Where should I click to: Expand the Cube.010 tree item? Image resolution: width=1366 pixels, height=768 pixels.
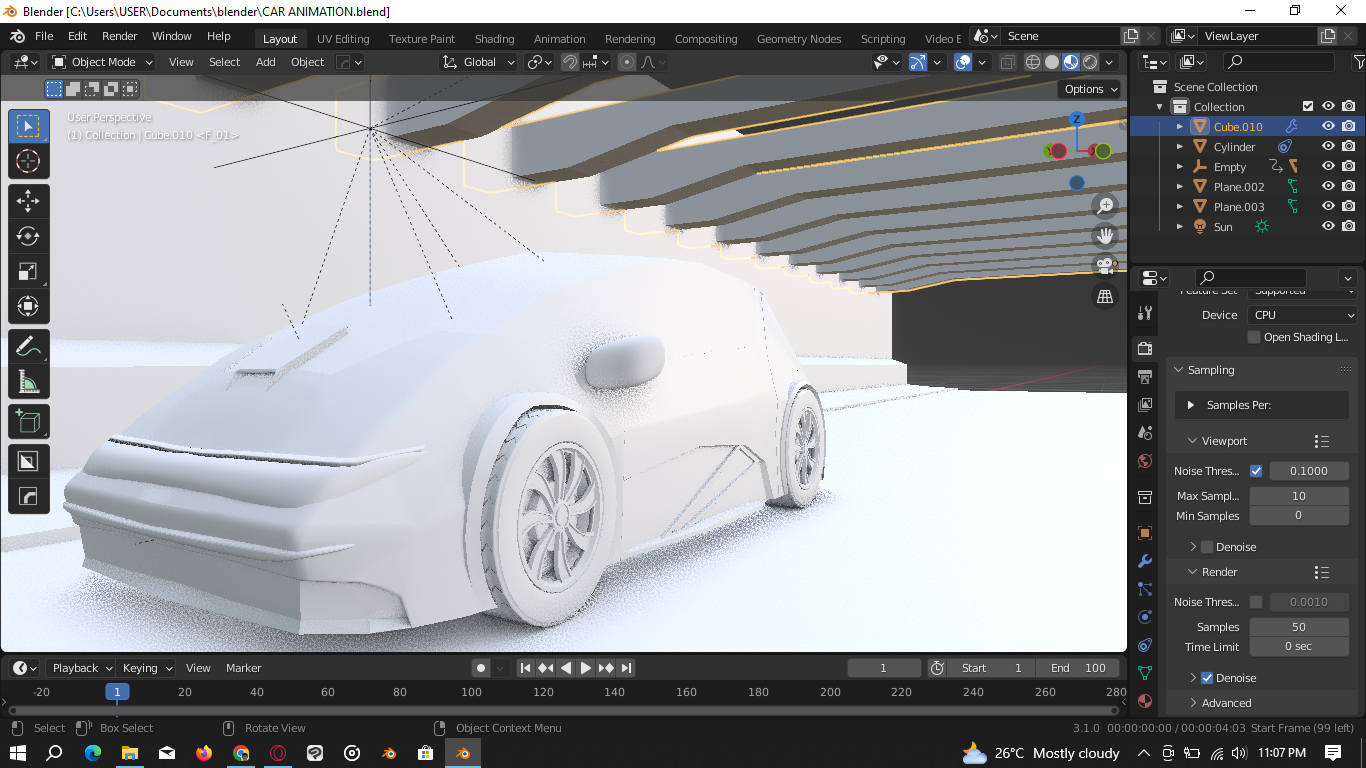tap(1180, 127)
